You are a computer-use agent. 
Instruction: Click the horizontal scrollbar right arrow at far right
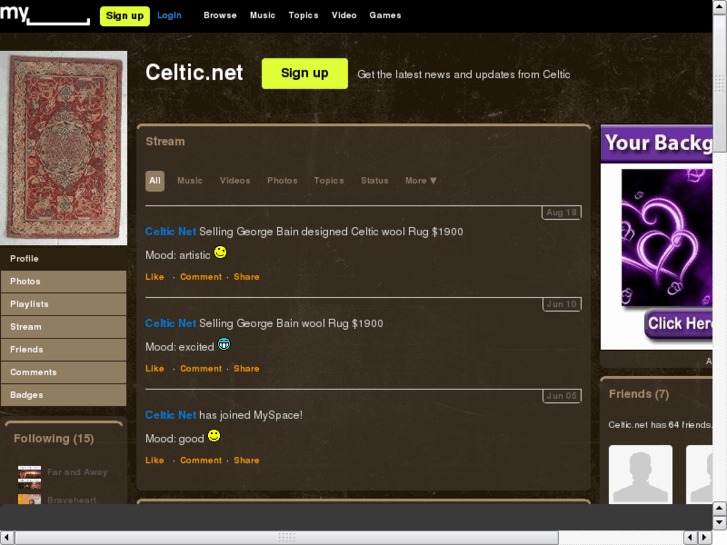coord(705,538)
